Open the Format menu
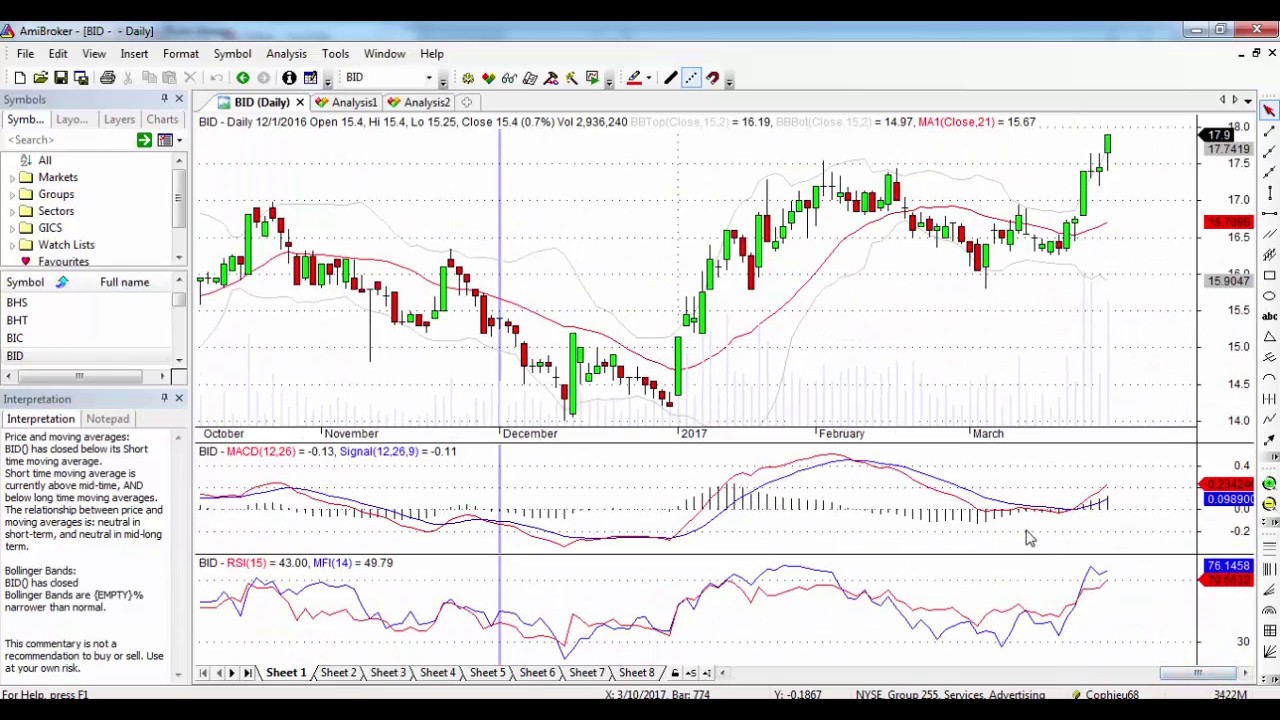The width and height of the screenshot is (1280, 720). [x=181, y=54]
